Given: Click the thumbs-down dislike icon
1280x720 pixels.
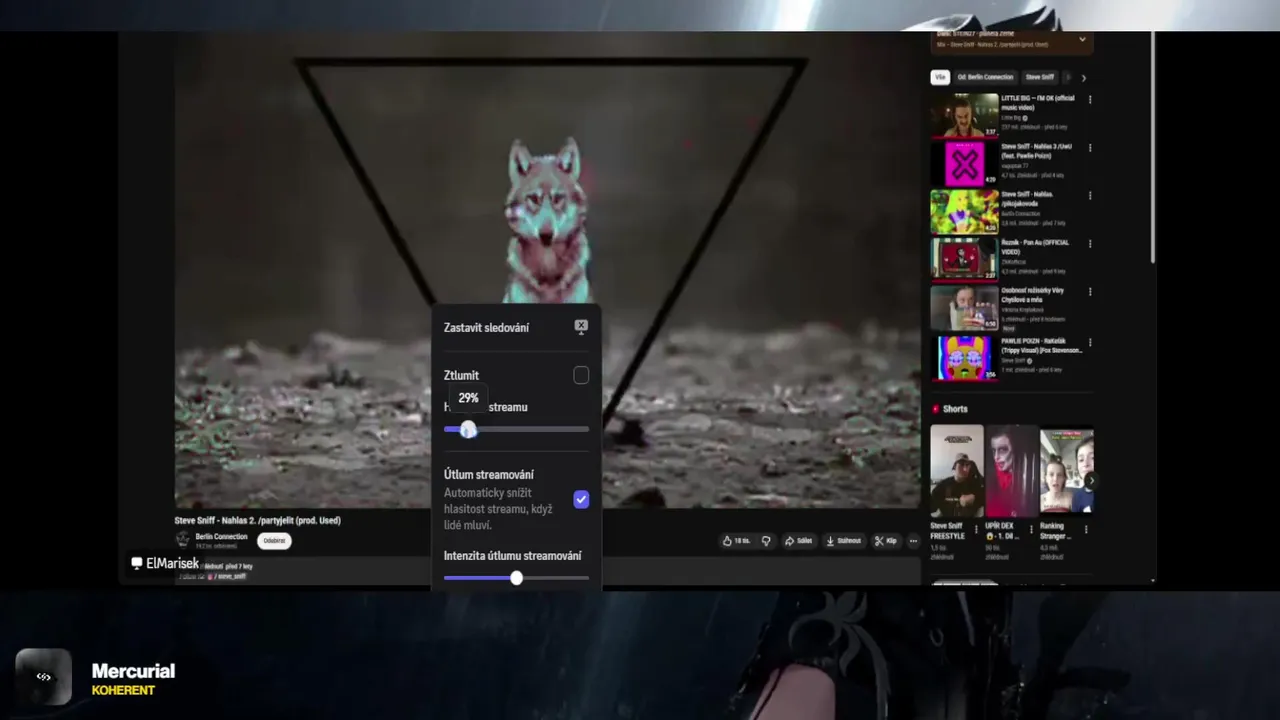Looking at the screenshot, I should 766,541.
